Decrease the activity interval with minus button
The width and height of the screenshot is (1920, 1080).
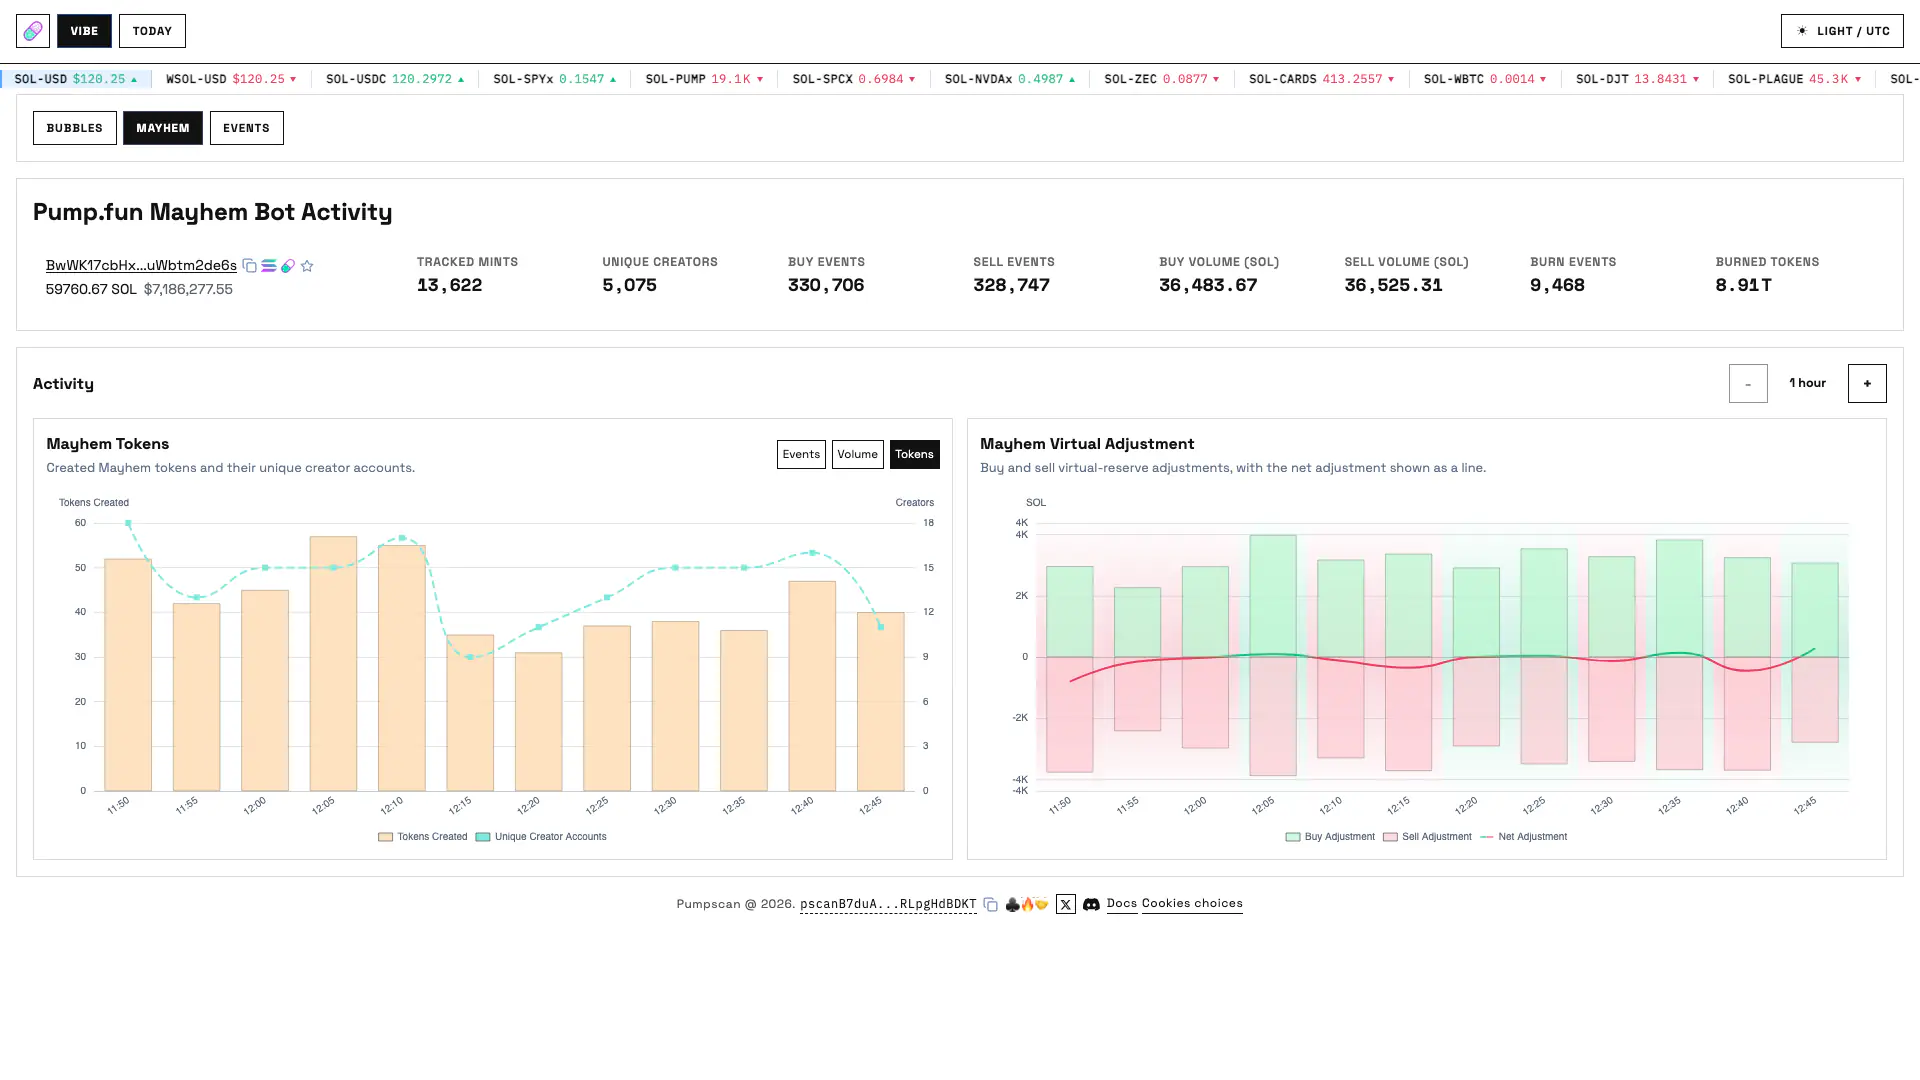coord(1748,383)
